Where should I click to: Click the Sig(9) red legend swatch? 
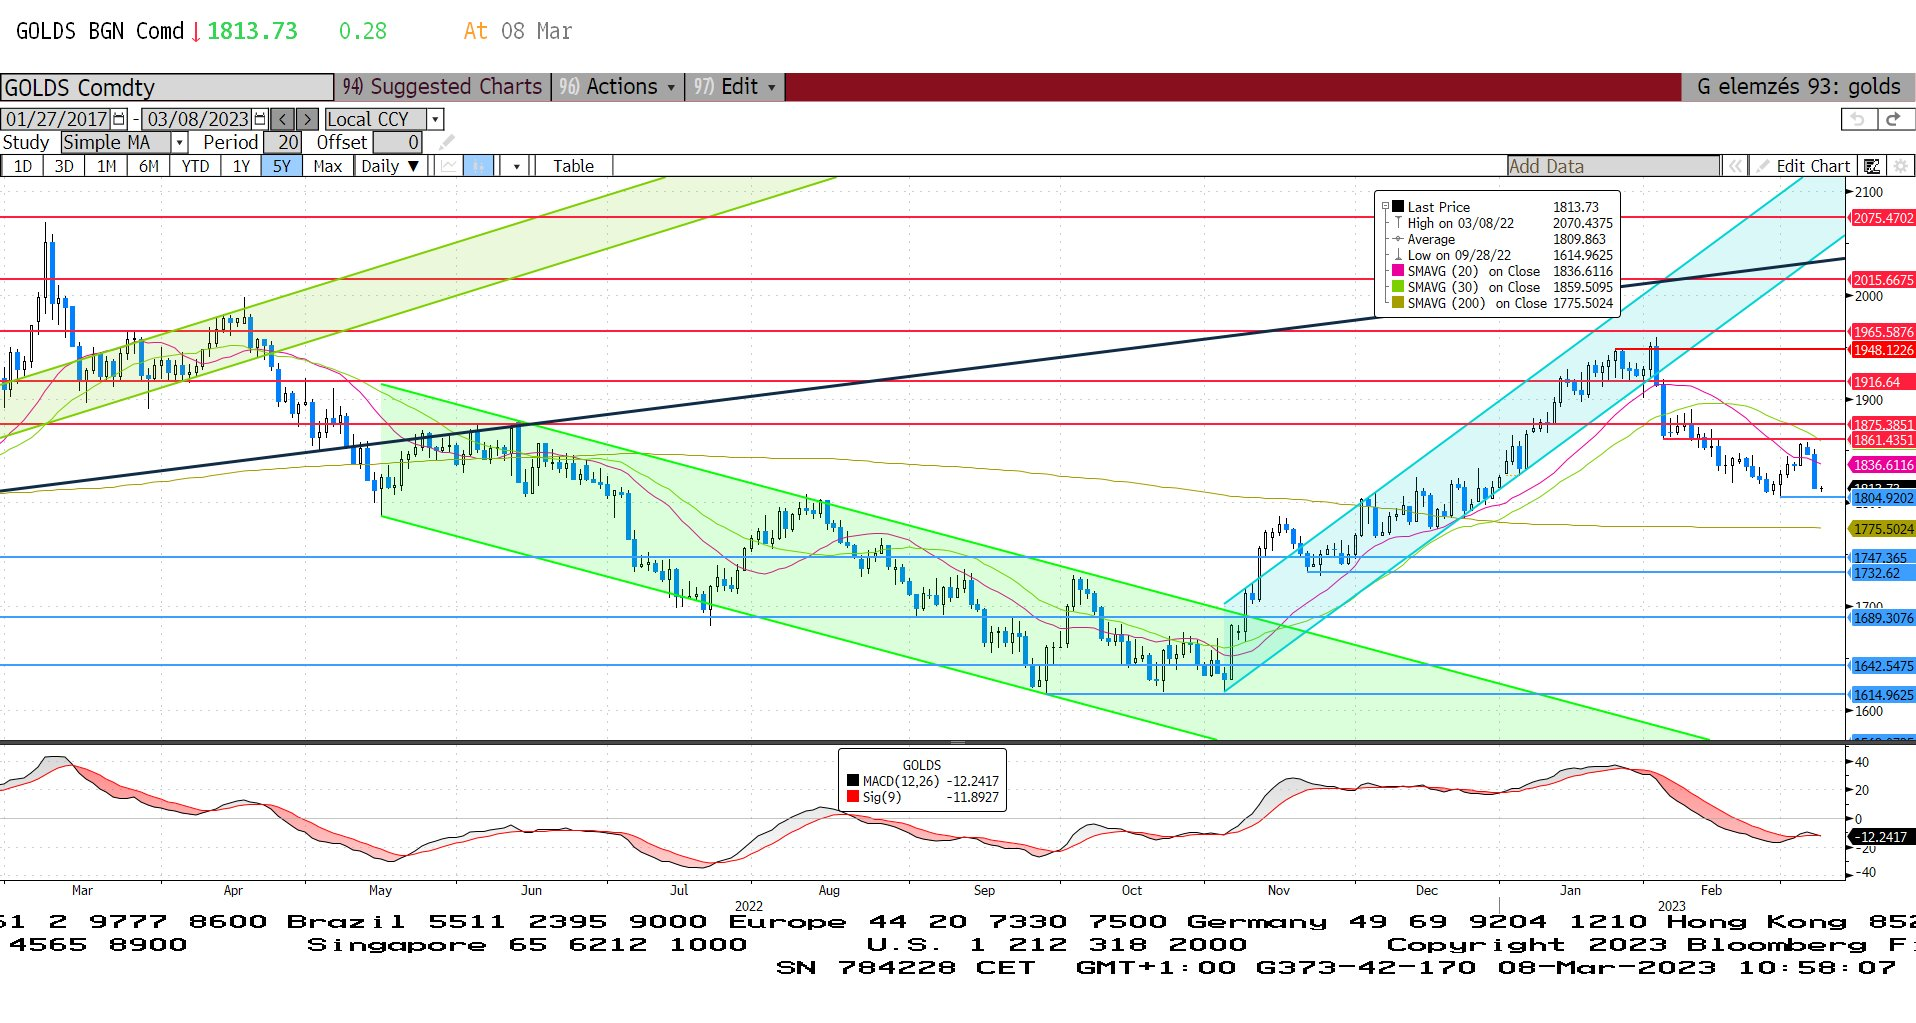(x=853, y=797)
